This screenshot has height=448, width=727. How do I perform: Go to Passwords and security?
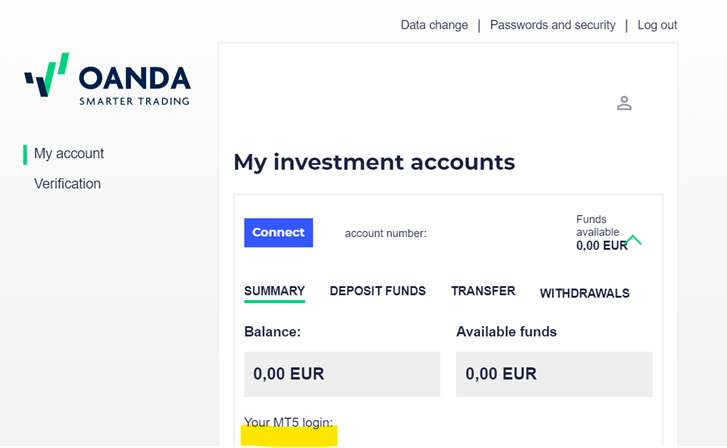point(552,25)
